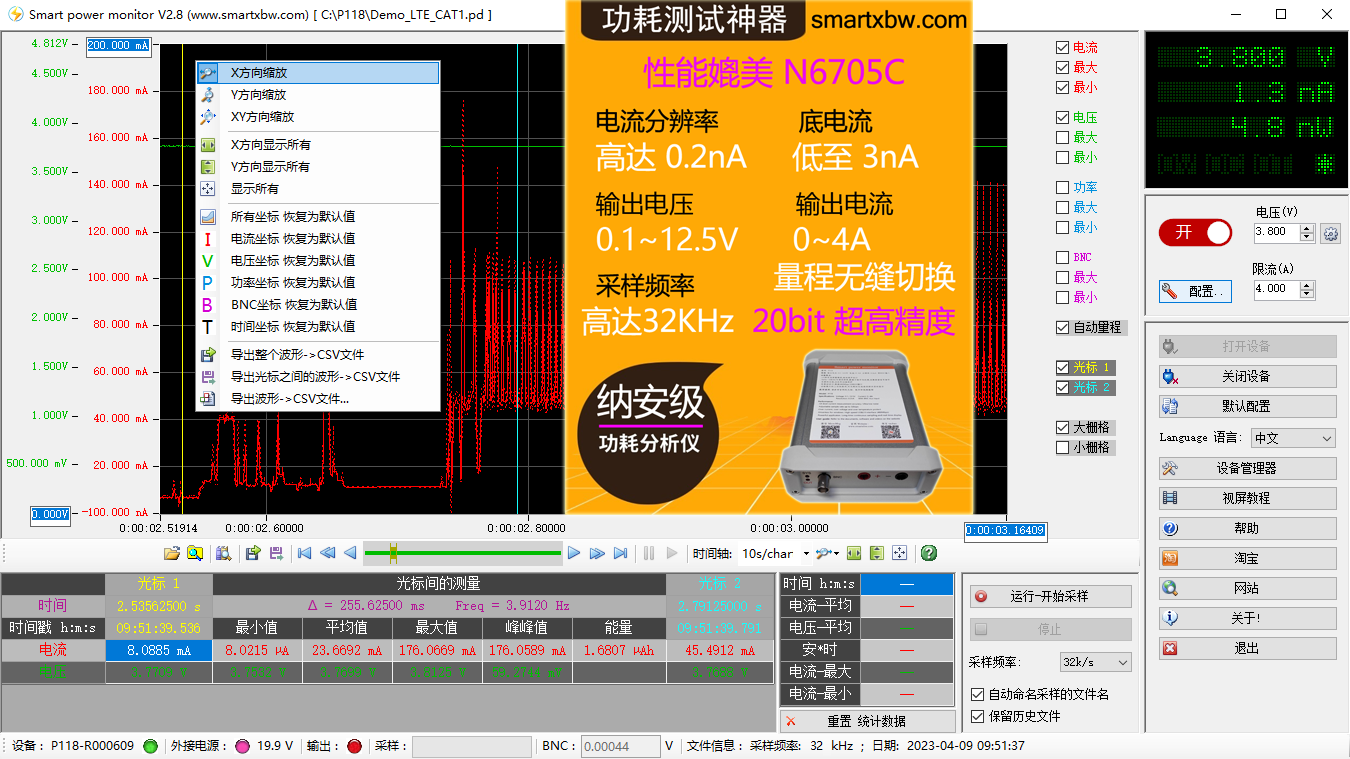This screenshot has width=1350, height=759.
Task: Choose 导出整个波形->CSV文件
Action: 317,355
